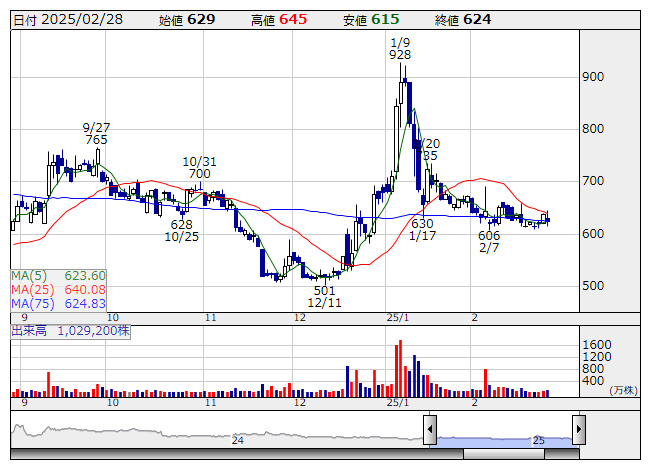This screenshot has width=653, height=470.
Task: Click the tallest red volume bar in January
Action: (x=399, y=369)
